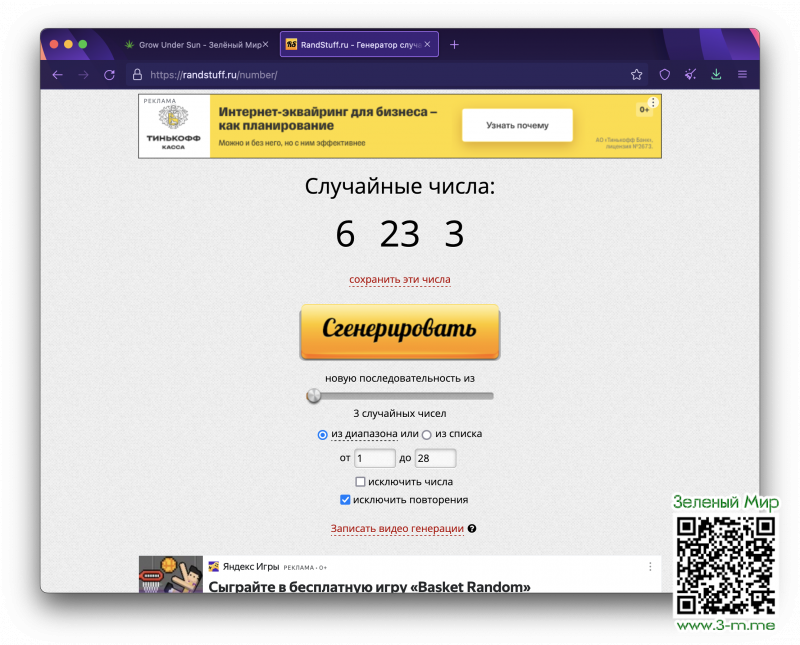Uncheck the "исключить повторения" checkbox
The width and height of the screenshot is (800, 645).
pos(346,500)
